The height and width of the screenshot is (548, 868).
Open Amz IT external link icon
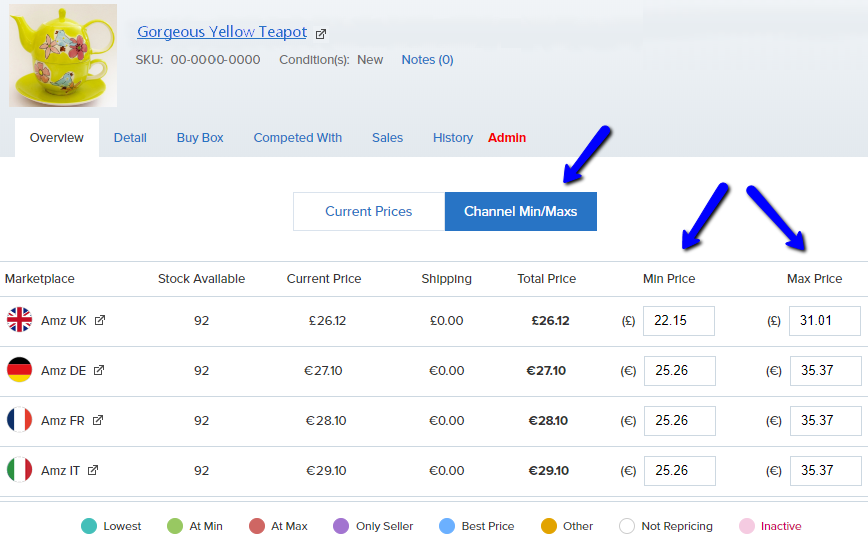click(93, 470)
